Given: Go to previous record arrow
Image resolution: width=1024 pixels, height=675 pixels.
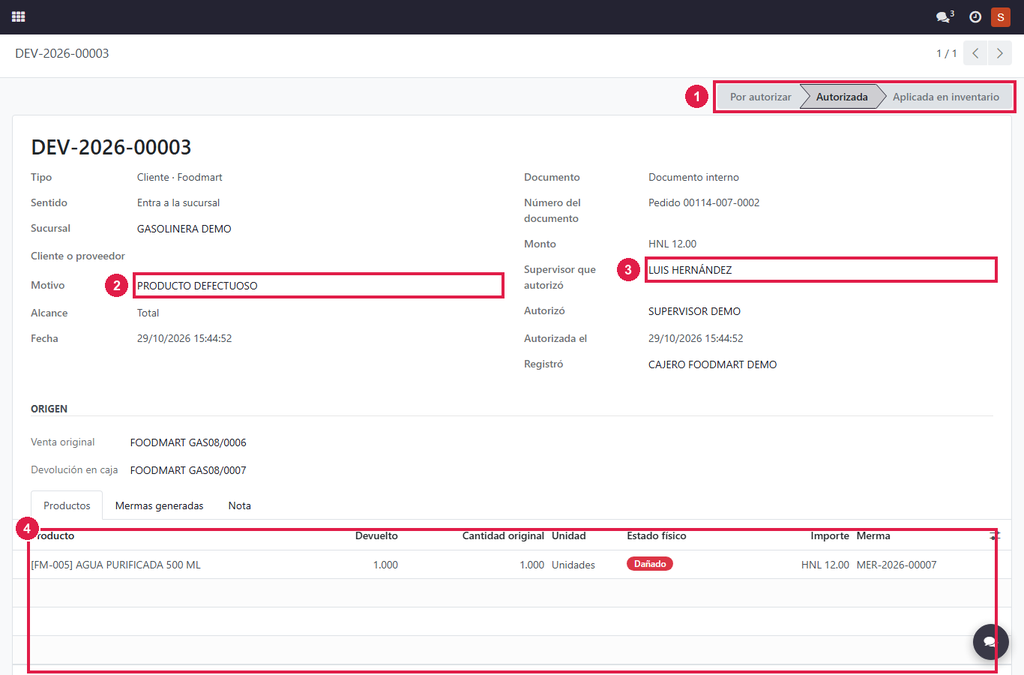Looking at the screenshot, I should [x=975, y=54].
